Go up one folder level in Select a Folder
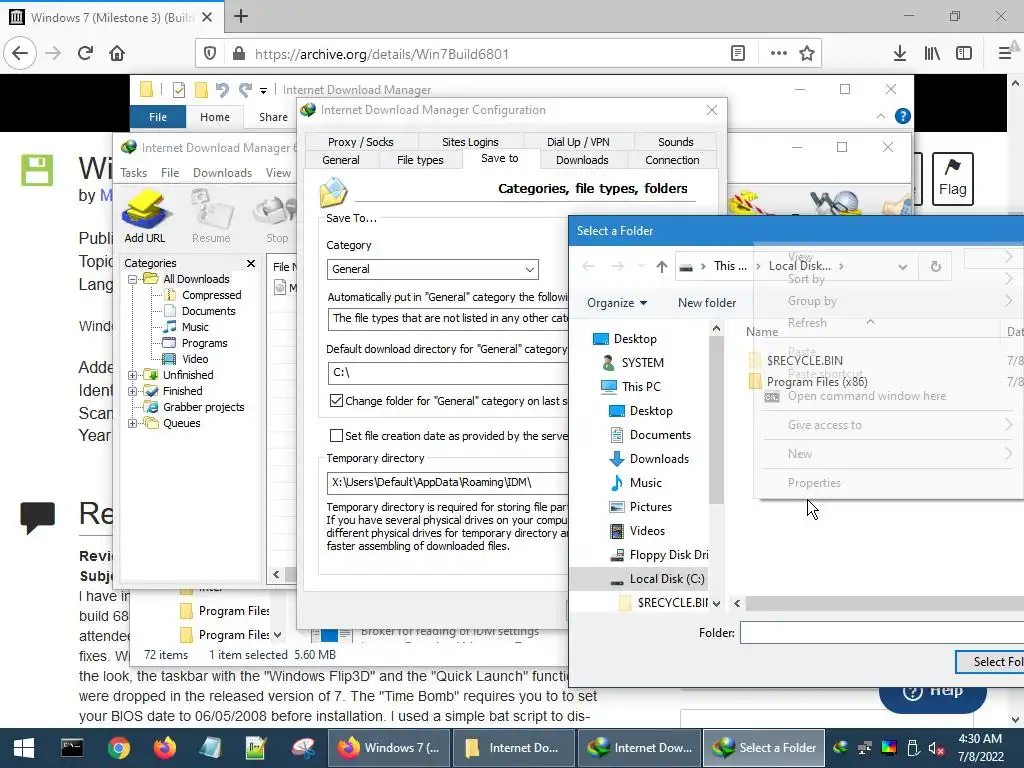 coord(662,266)
